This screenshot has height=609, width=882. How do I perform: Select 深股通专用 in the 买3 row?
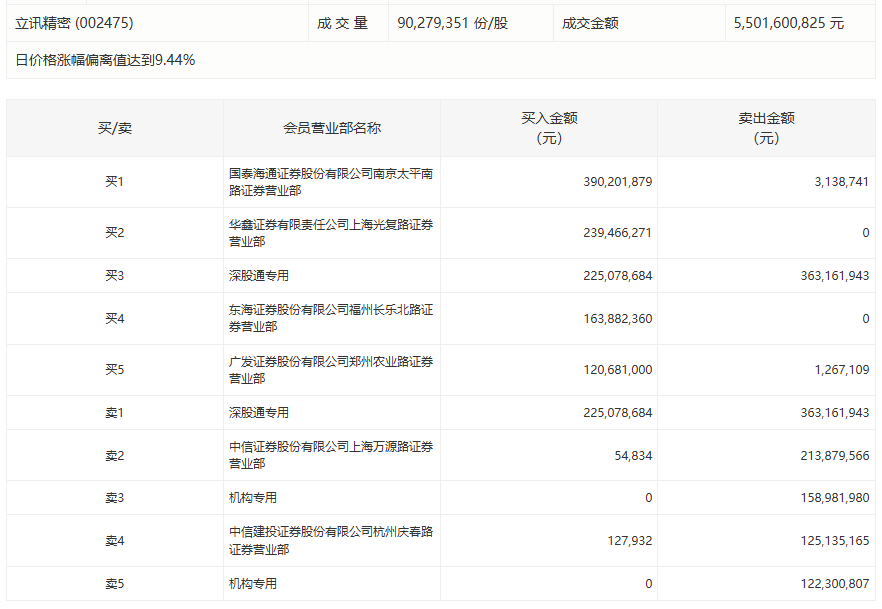259,276
